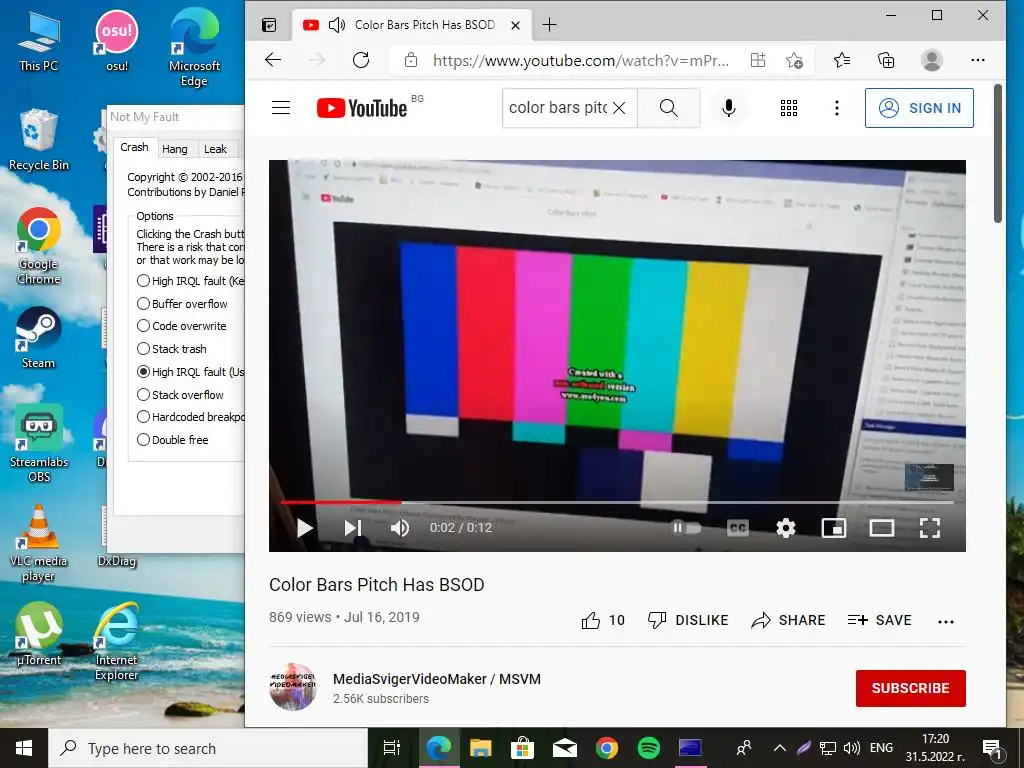The height and width of the screenshot is (768, 1024).
Task: Switch to the Leak tab in NotMyFault
Action: point(215,149)
